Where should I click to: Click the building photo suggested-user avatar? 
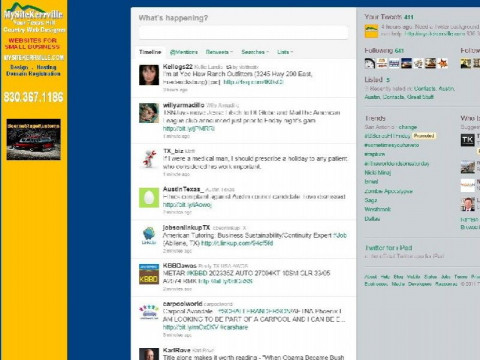pyautogui.click(x=468, y=167)
